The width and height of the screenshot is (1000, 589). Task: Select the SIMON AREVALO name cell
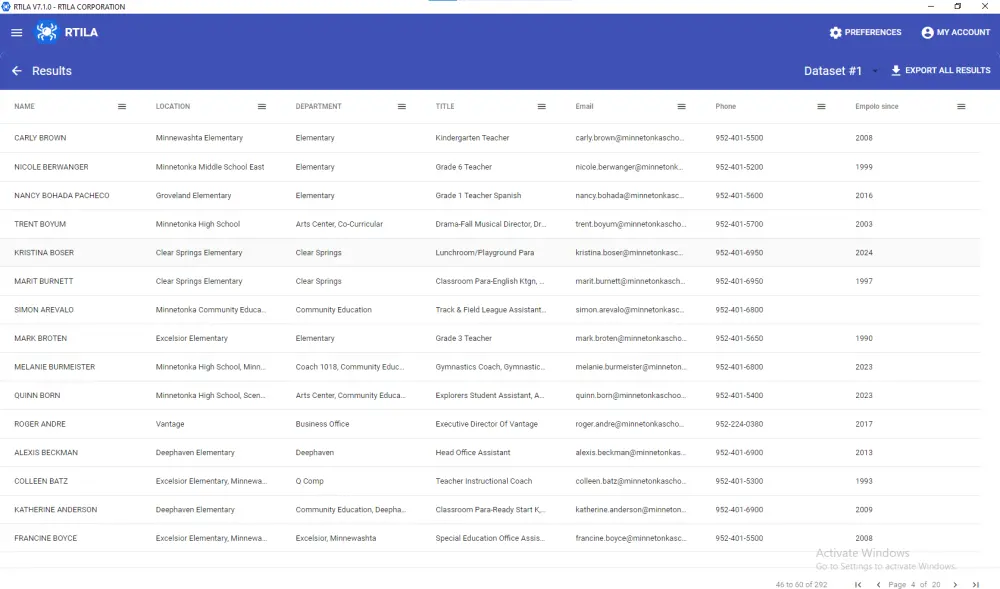[44, 310]
